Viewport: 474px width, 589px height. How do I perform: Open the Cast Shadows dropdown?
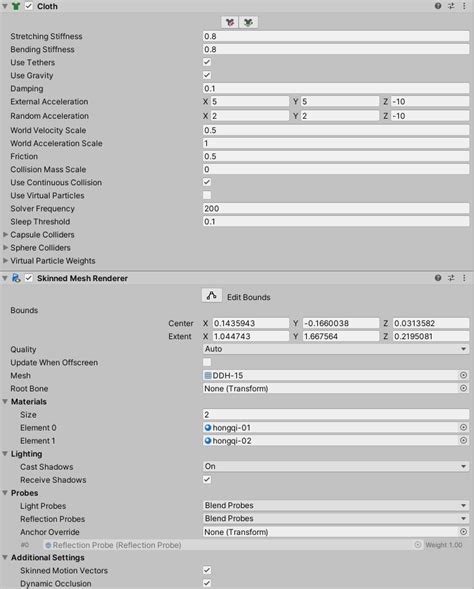click(336, 467)
